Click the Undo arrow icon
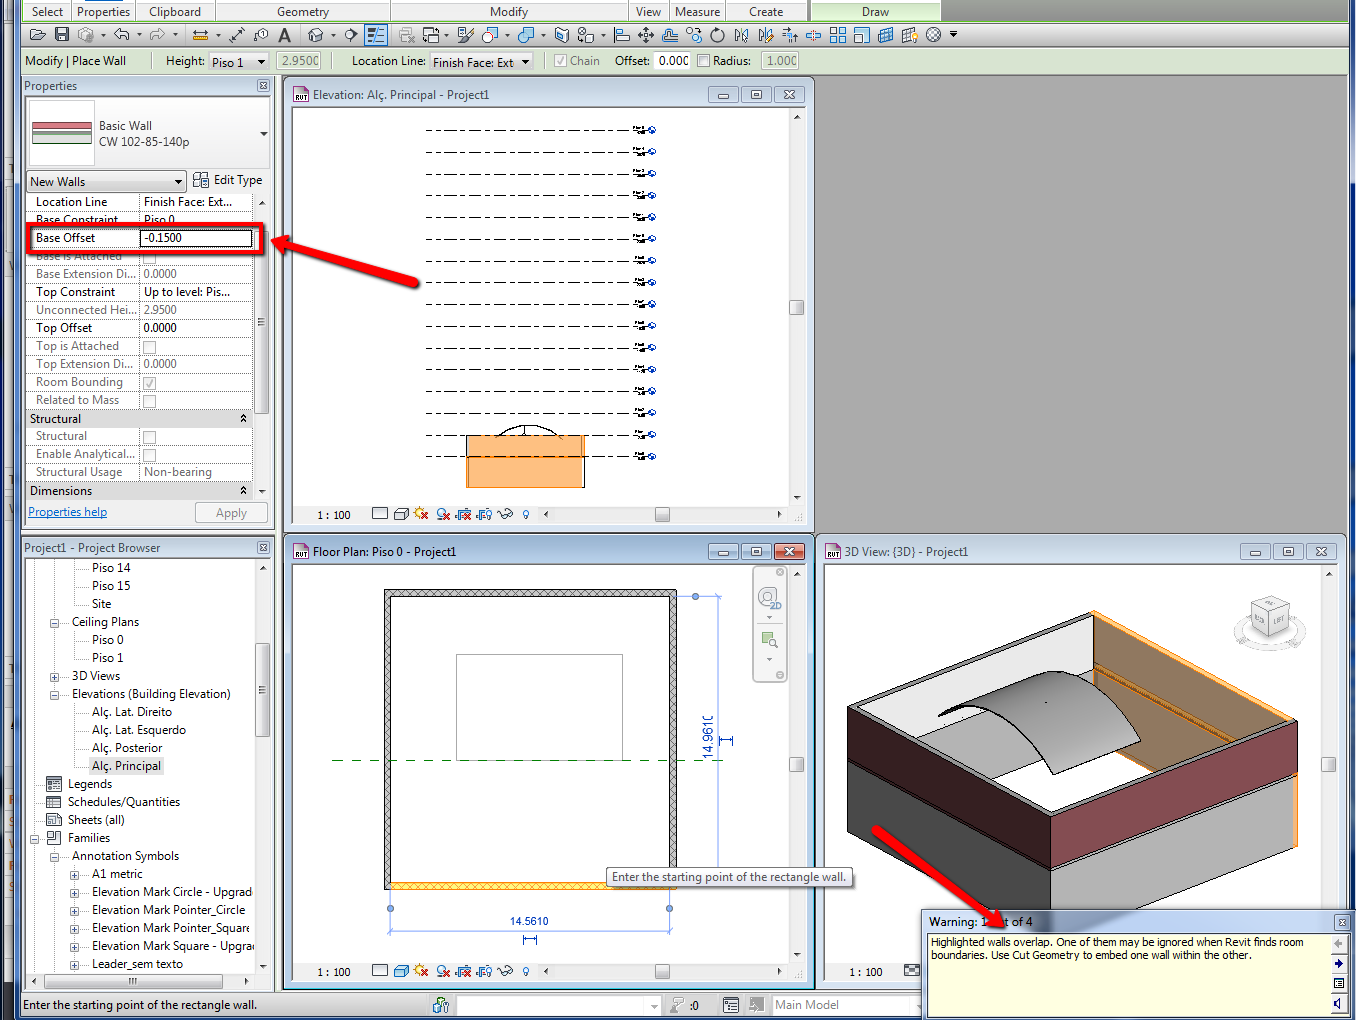 click(121, 35)
